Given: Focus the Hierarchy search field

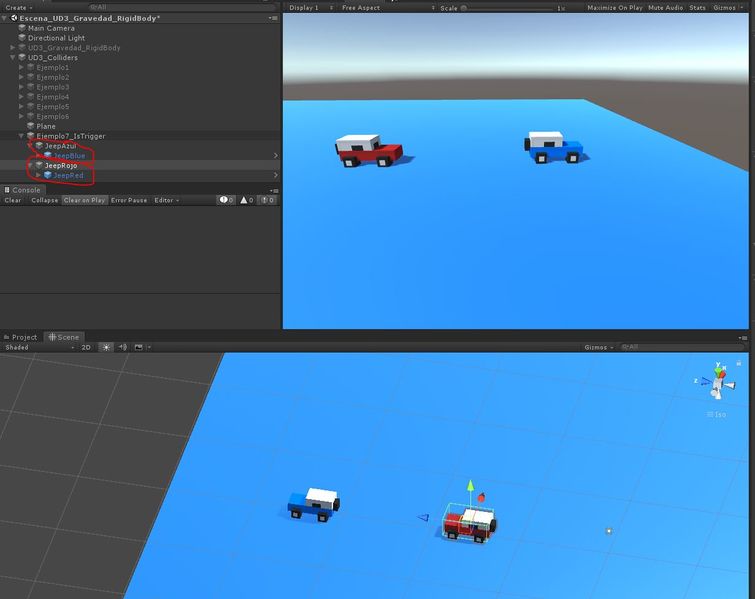Looking at the screenshot, I should [181, 7].
